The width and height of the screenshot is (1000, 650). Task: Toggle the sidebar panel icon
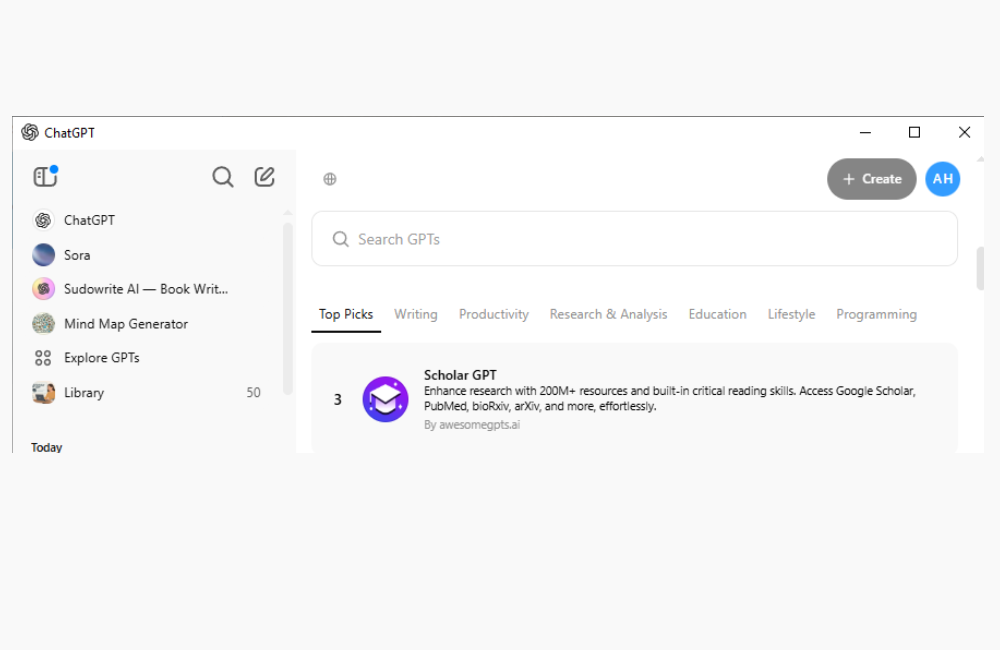pyautogui.click(x=45, y=176)
